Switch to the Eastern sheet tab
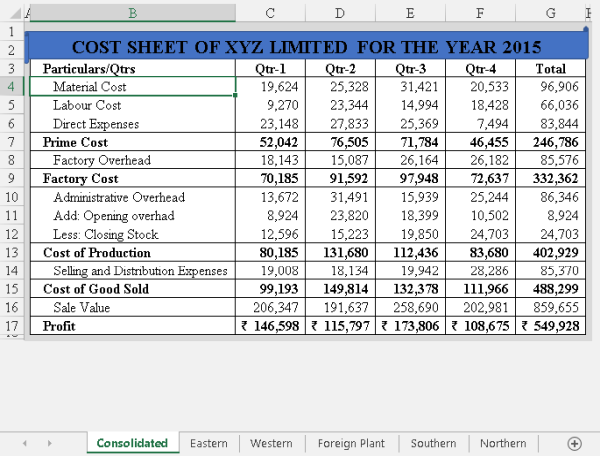 (x=208, y=443)
